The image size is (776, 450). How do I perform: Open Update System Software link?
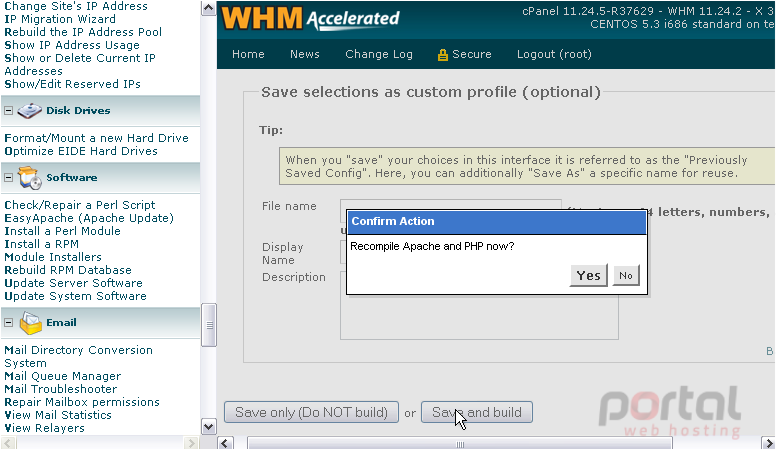(x=75, y=296)
